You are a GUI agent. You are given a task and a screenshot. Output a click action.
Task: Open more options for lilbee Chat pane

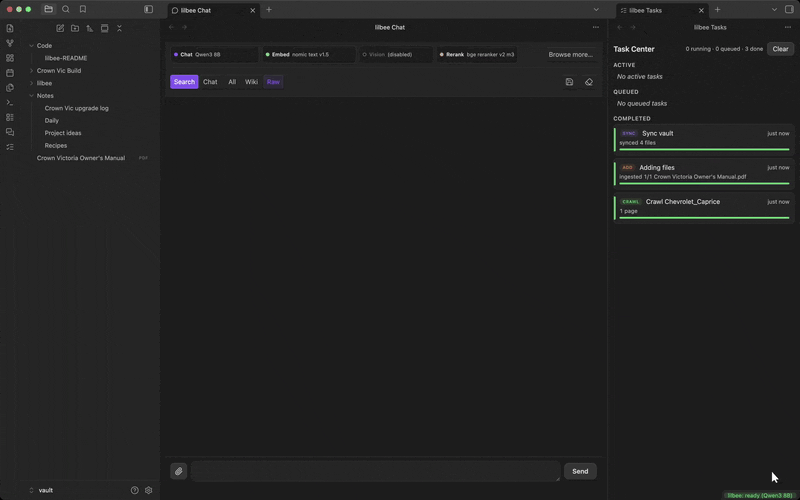[x=595, y=27]
